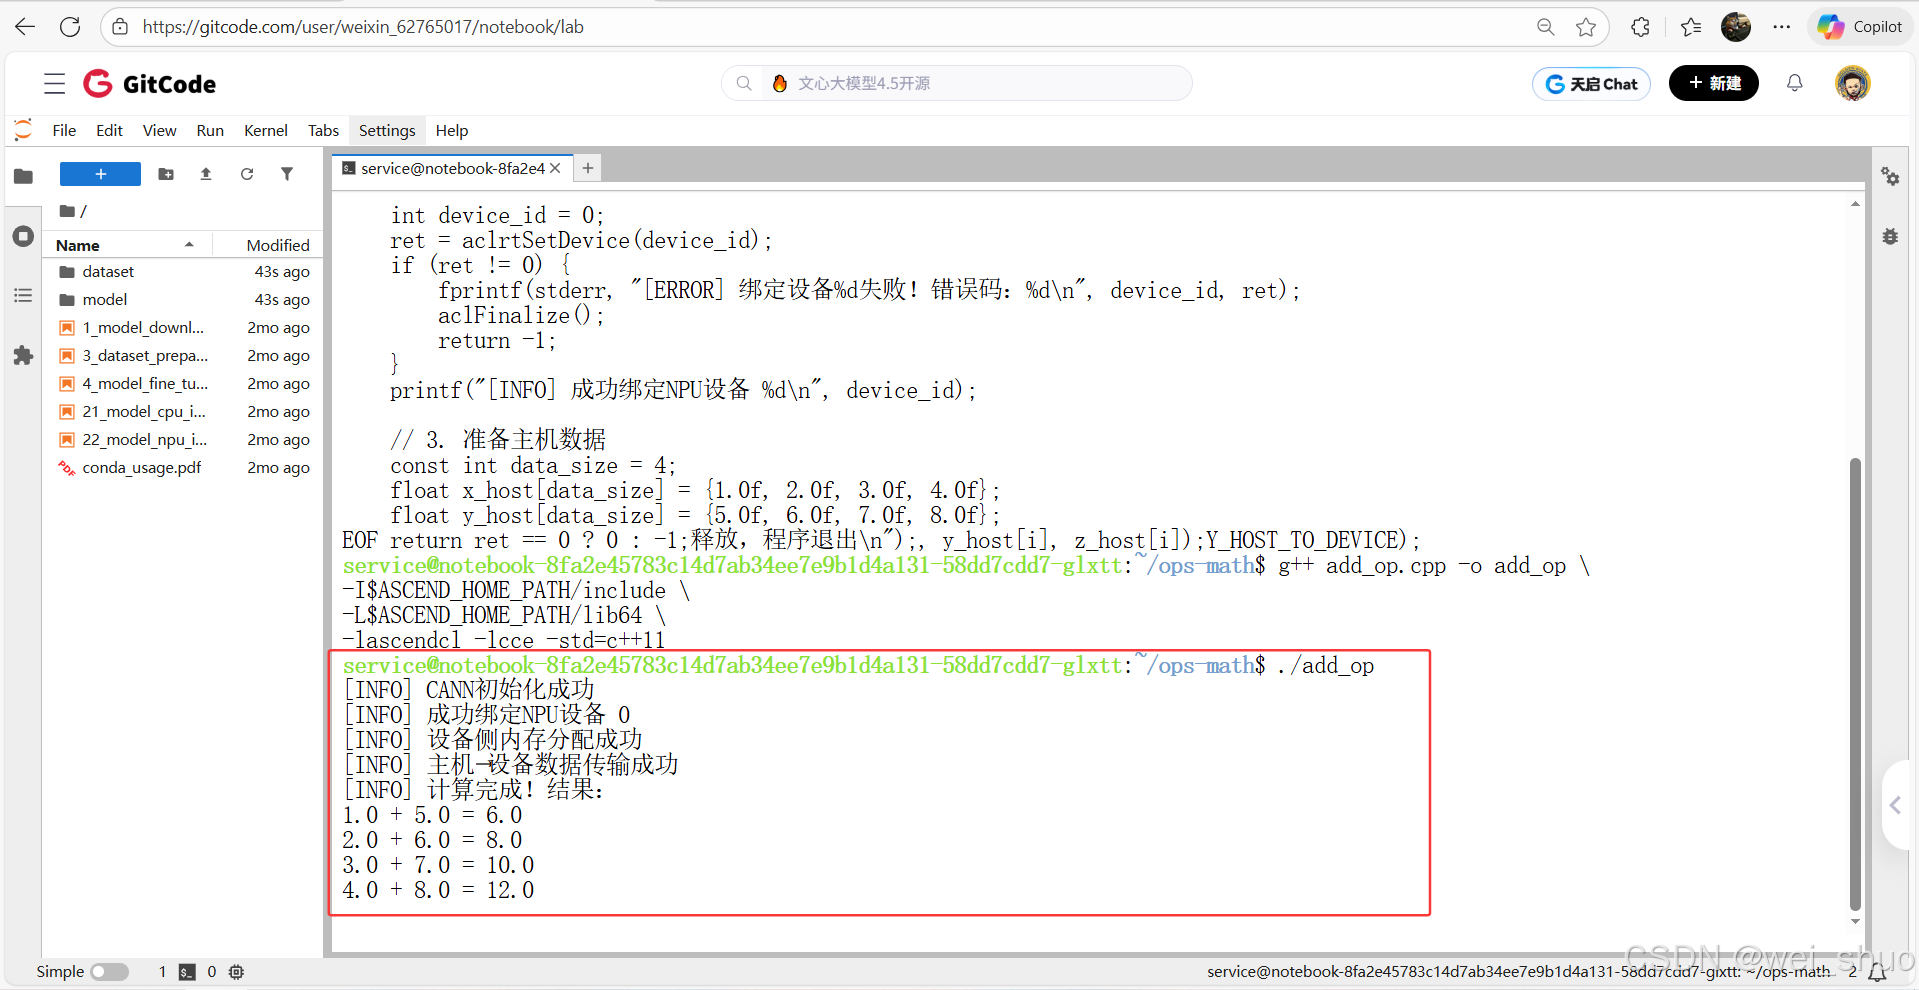Click the Jupyter logo icon
This screenshot has width=1919, height=990.
click(x=23, y=130)
